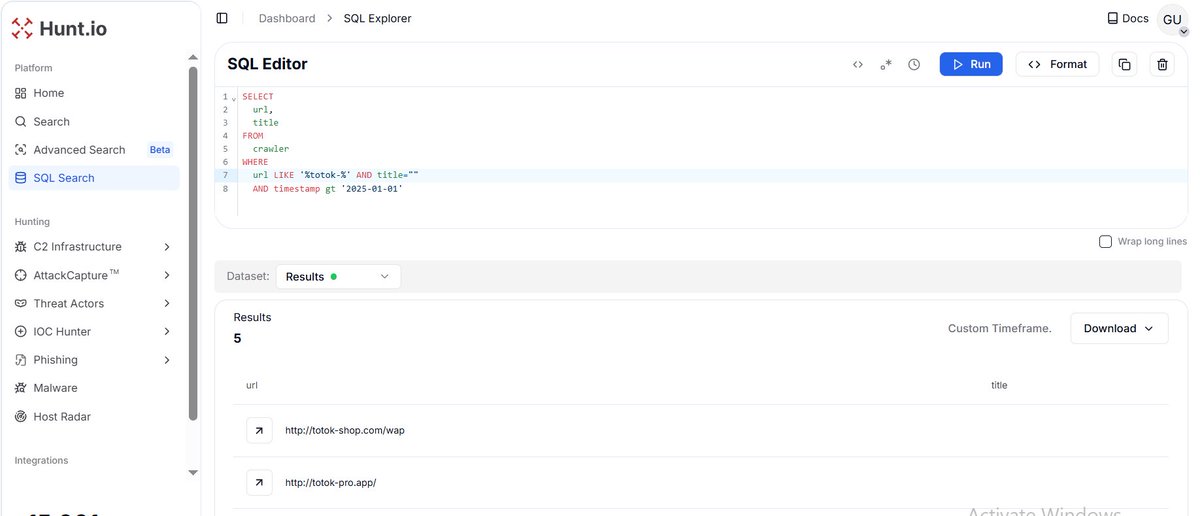Open the totok-shop.com/wap link arrow
Viewport: 1200px width, 516px height.
click(x=259, y=430)
